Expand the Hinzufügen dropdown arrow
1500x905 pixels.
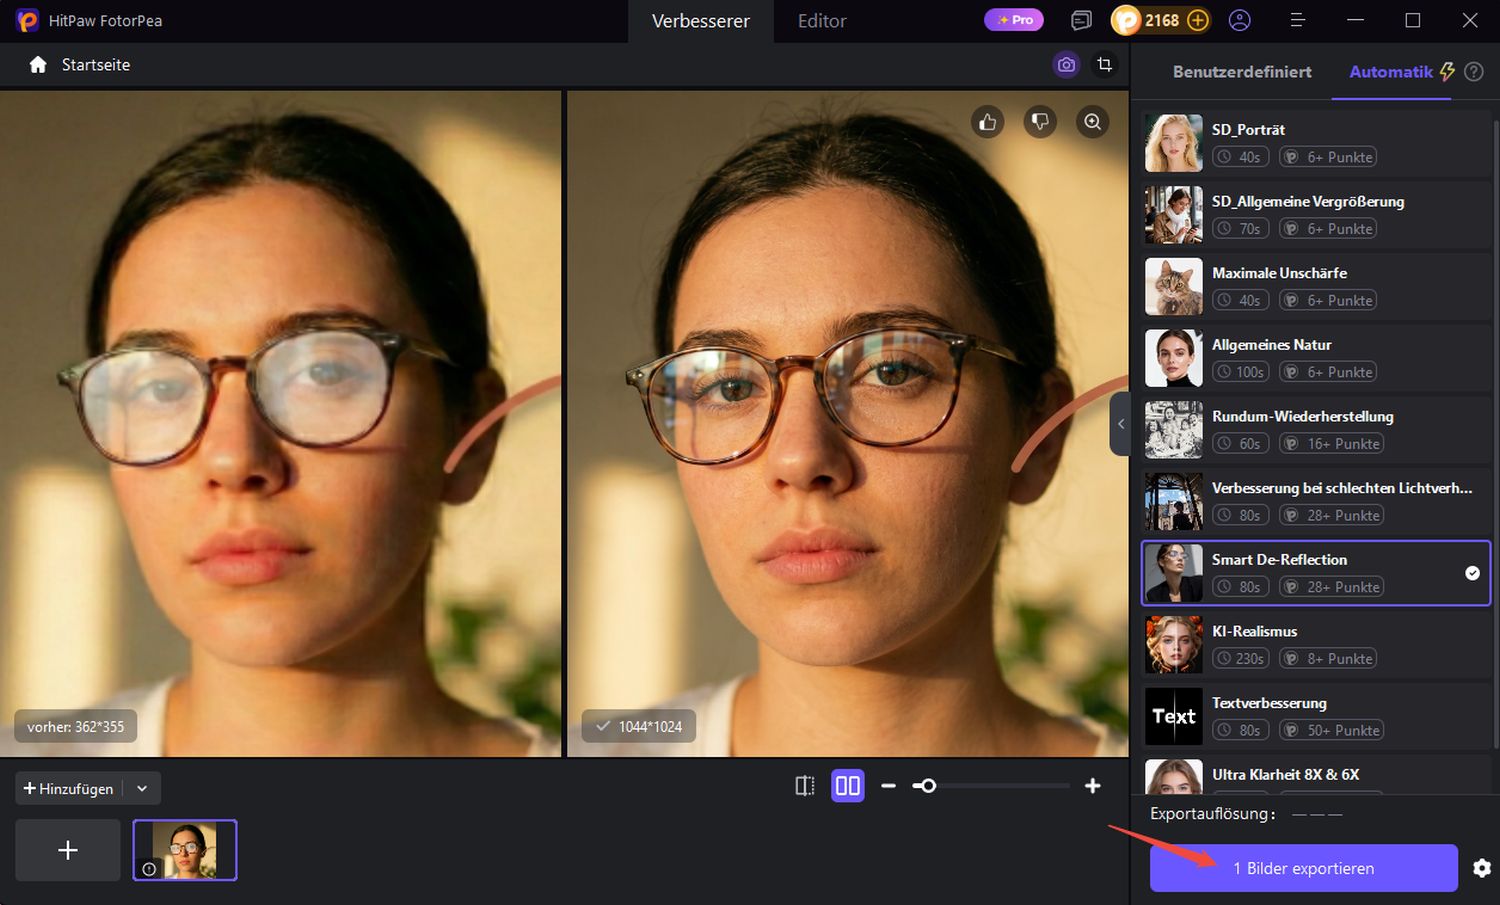[142, 789]
